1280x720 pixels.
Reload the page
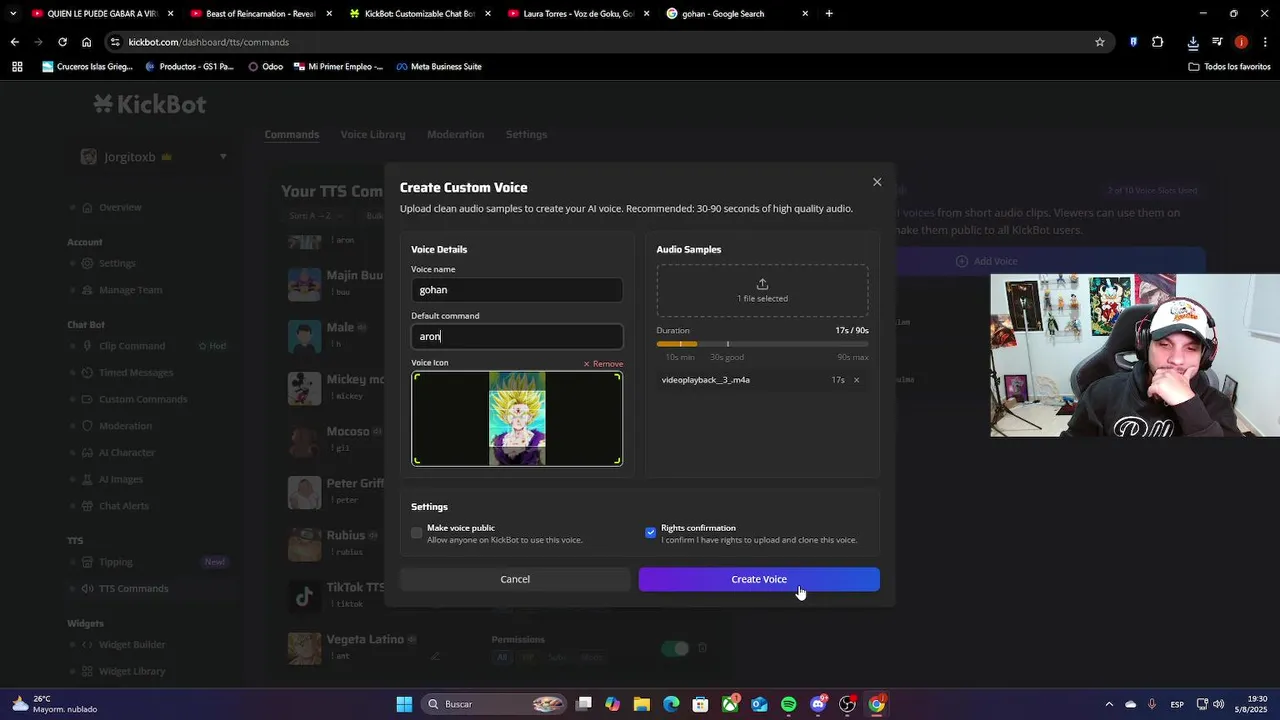click(62, 42)
